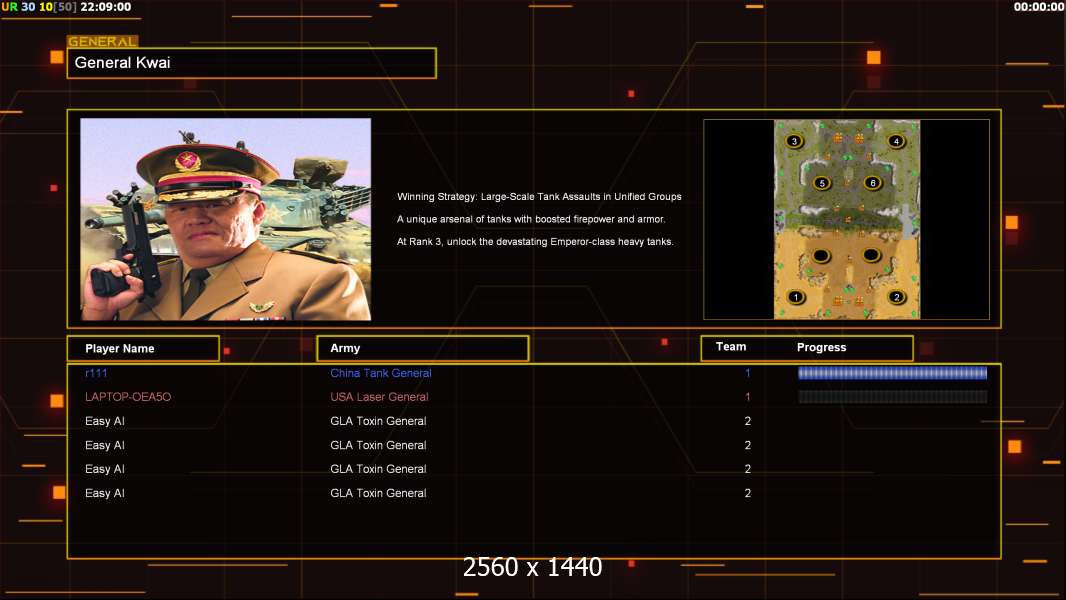Click start position 5 on the minimap
This screenshot has width=1066, height=600.
pyautogui.click(x=821, y=183)
